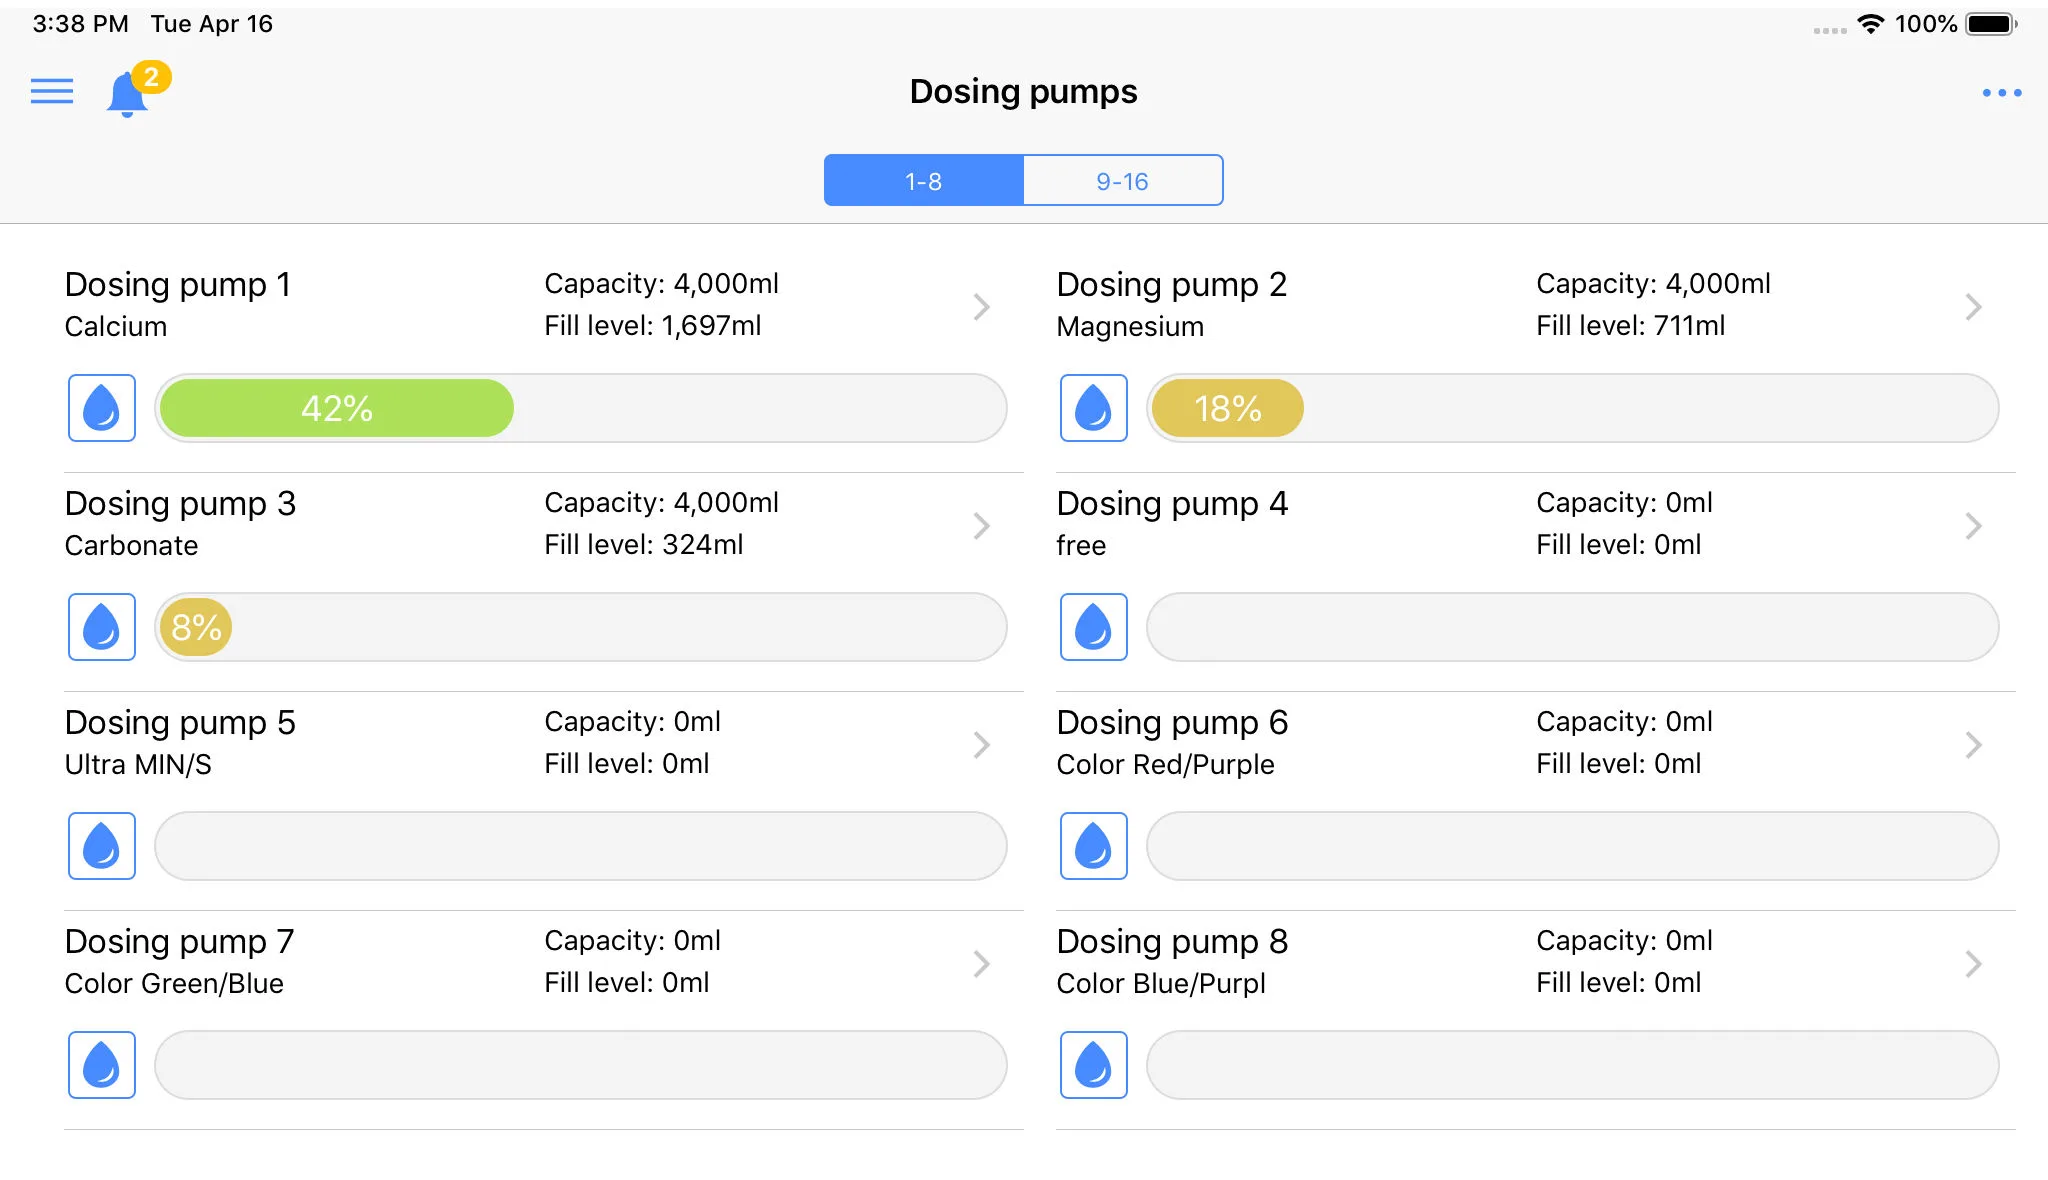The image size is (2048, 1180).
Task: Click the 18% Magnesium fill level bar
Action: pos(1572,408)
